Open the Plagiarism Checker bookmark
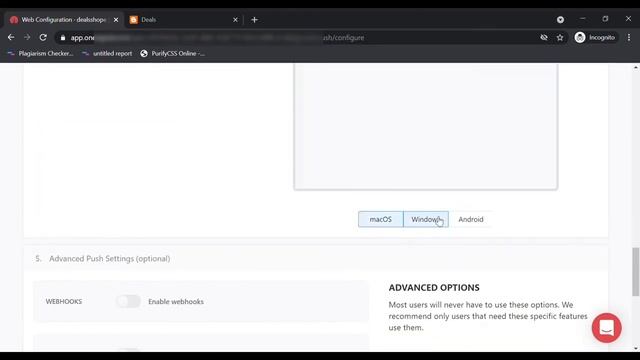 pyautogui.click(x=40, y=53)
